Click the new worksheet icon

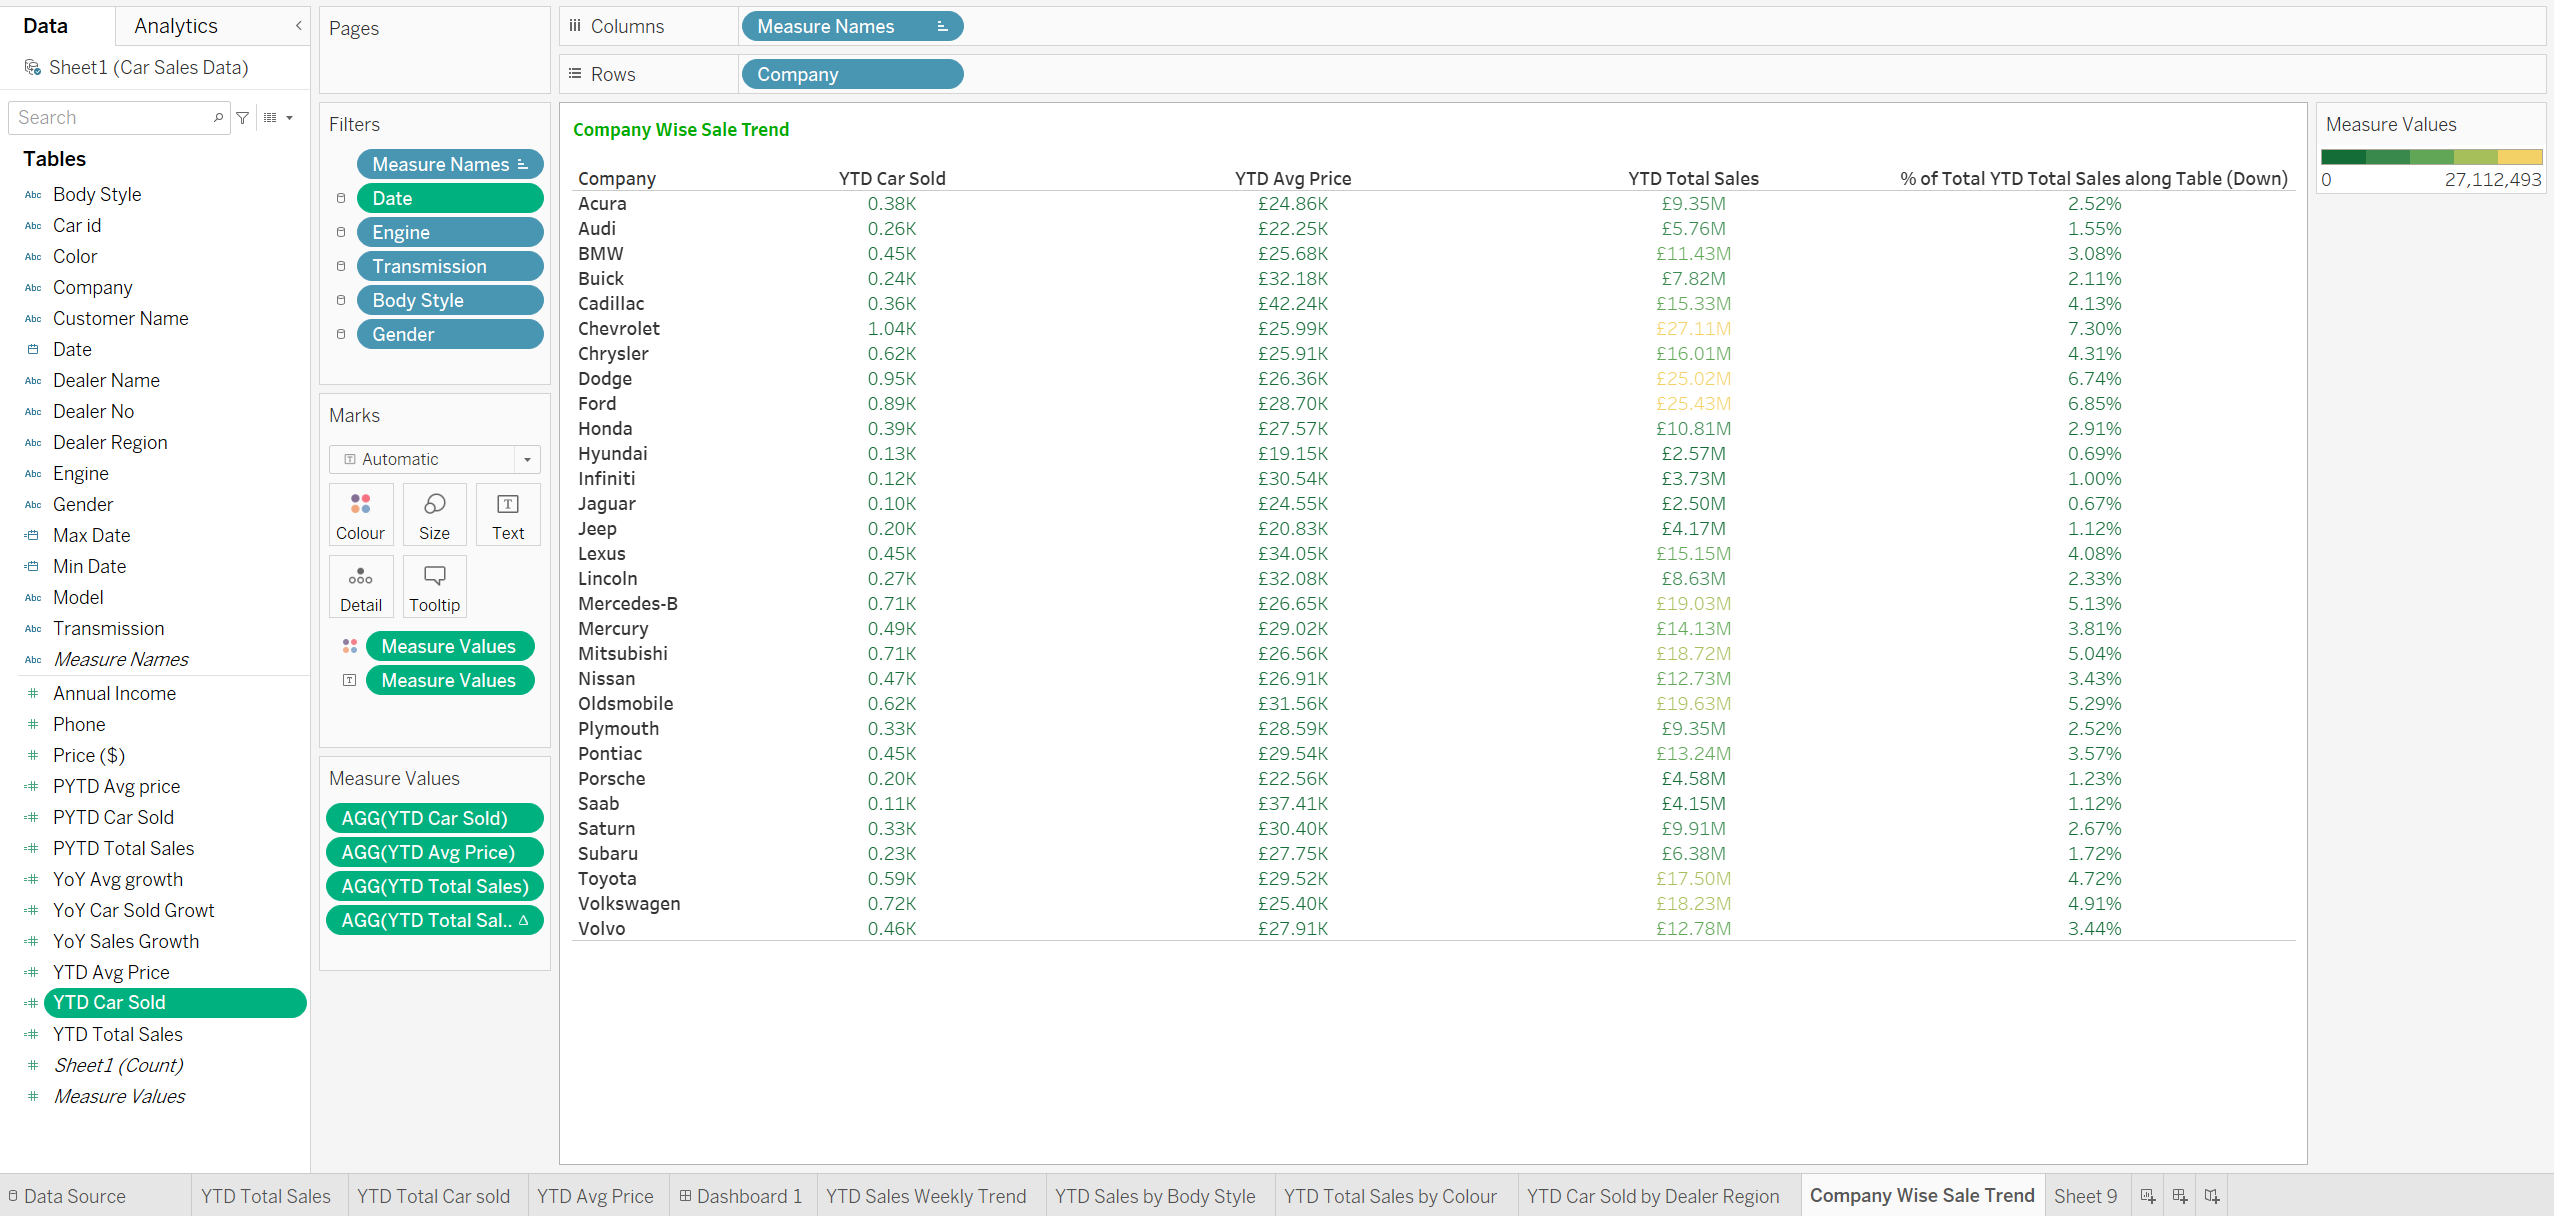point(2147,1196)
